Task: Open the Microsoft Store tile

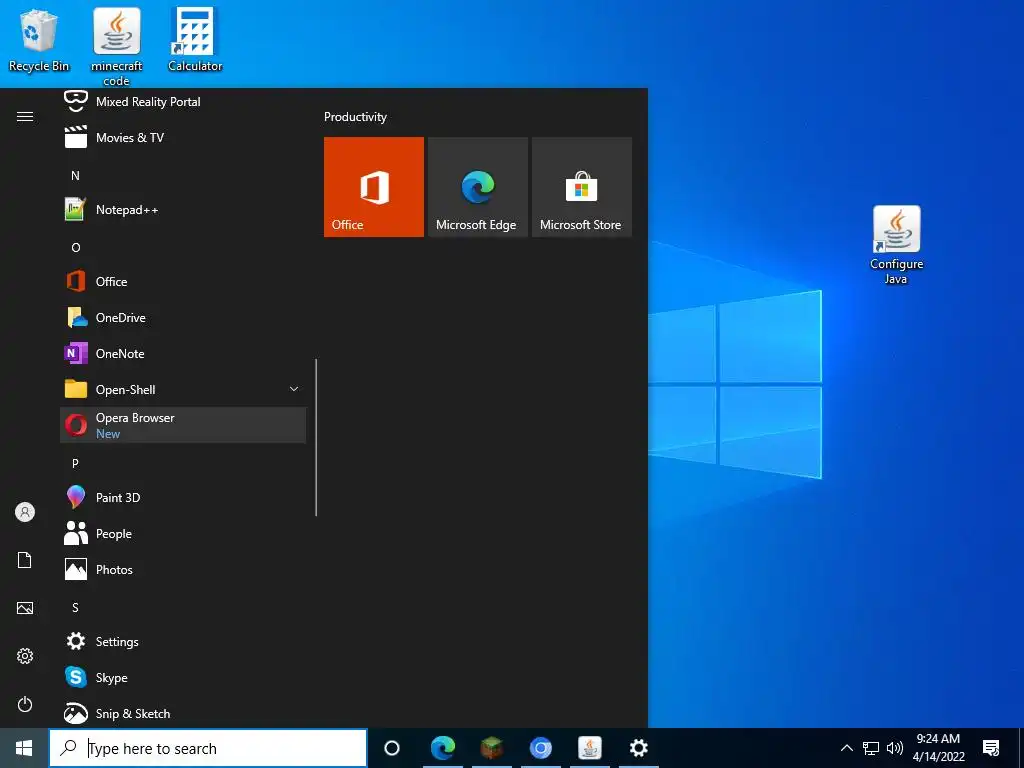Action: [x=582, y=187]
